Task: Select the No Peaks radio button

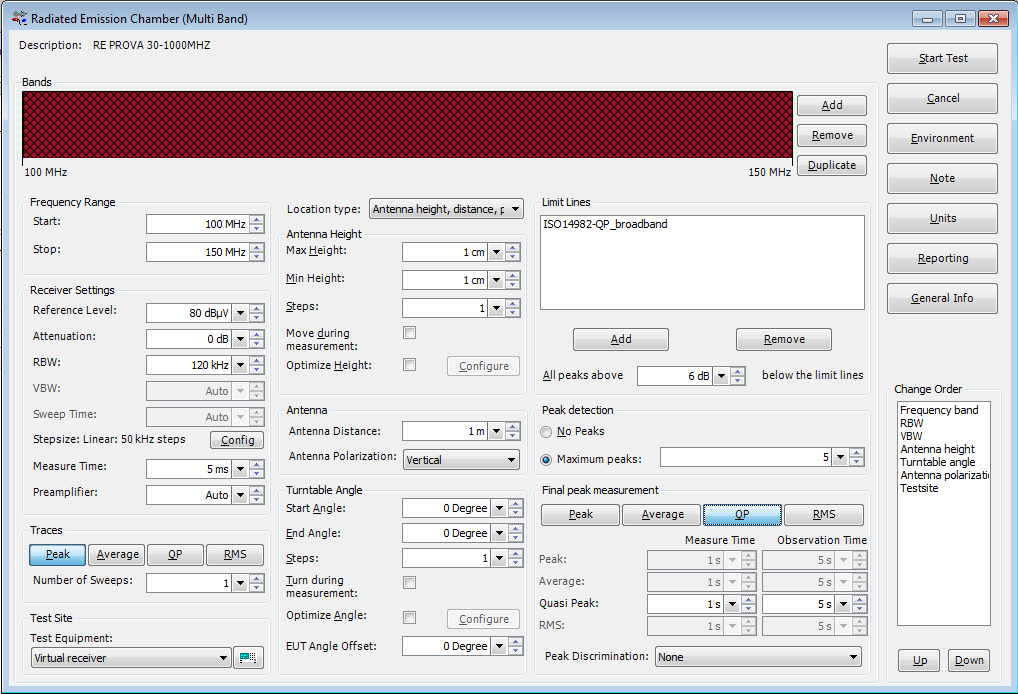Action: point(546,432)
